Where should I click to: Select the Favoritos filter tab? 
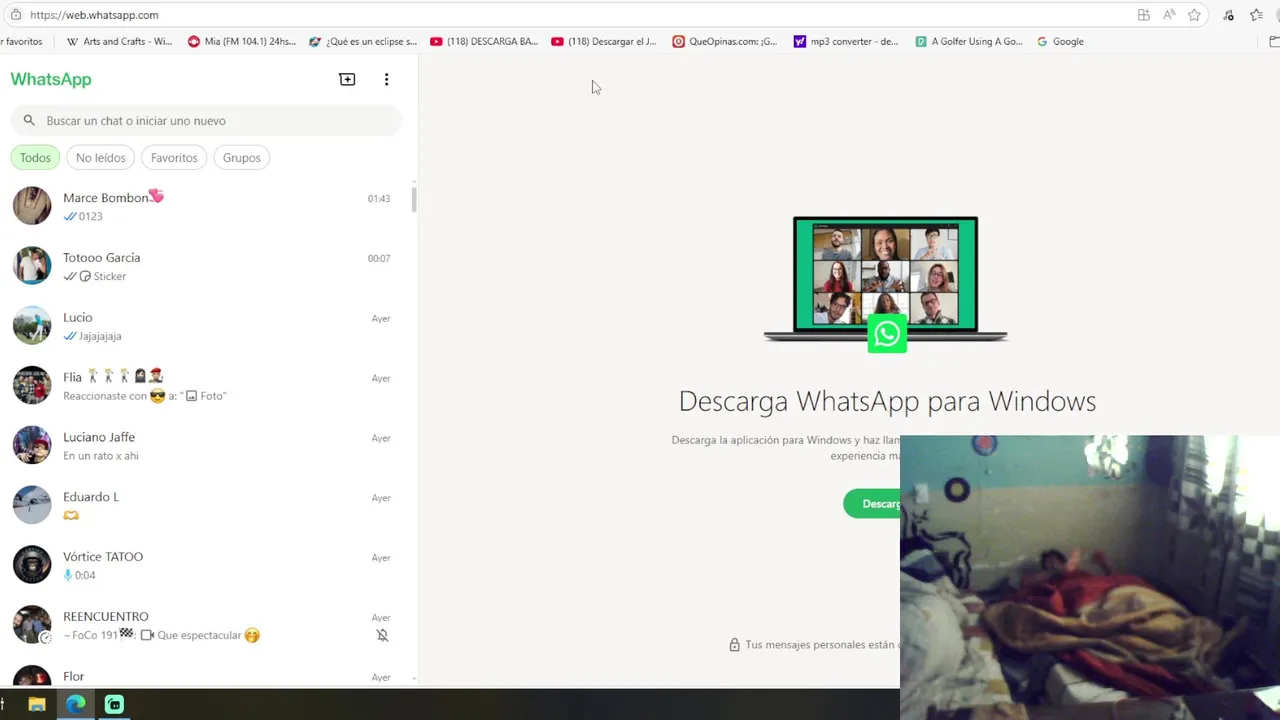[x=174, y=157]
